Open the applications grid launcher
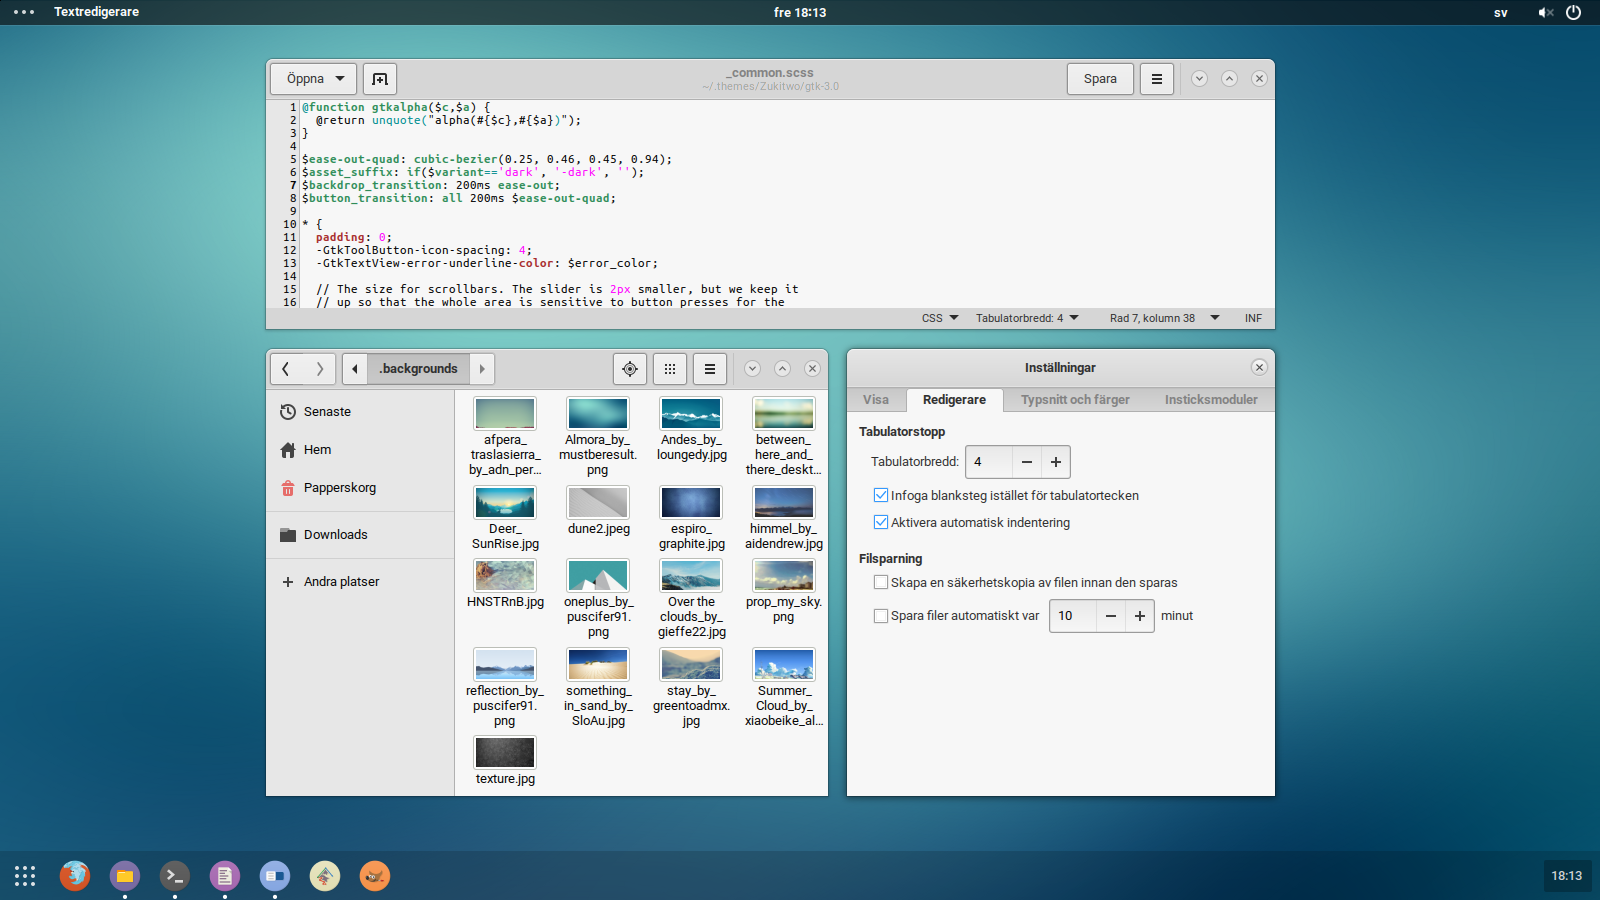 (25, 876)
